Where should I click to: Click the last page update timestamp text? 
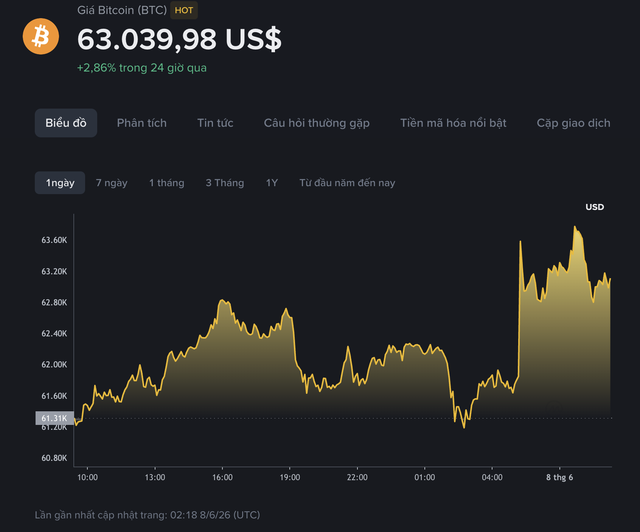coord(147,515)
